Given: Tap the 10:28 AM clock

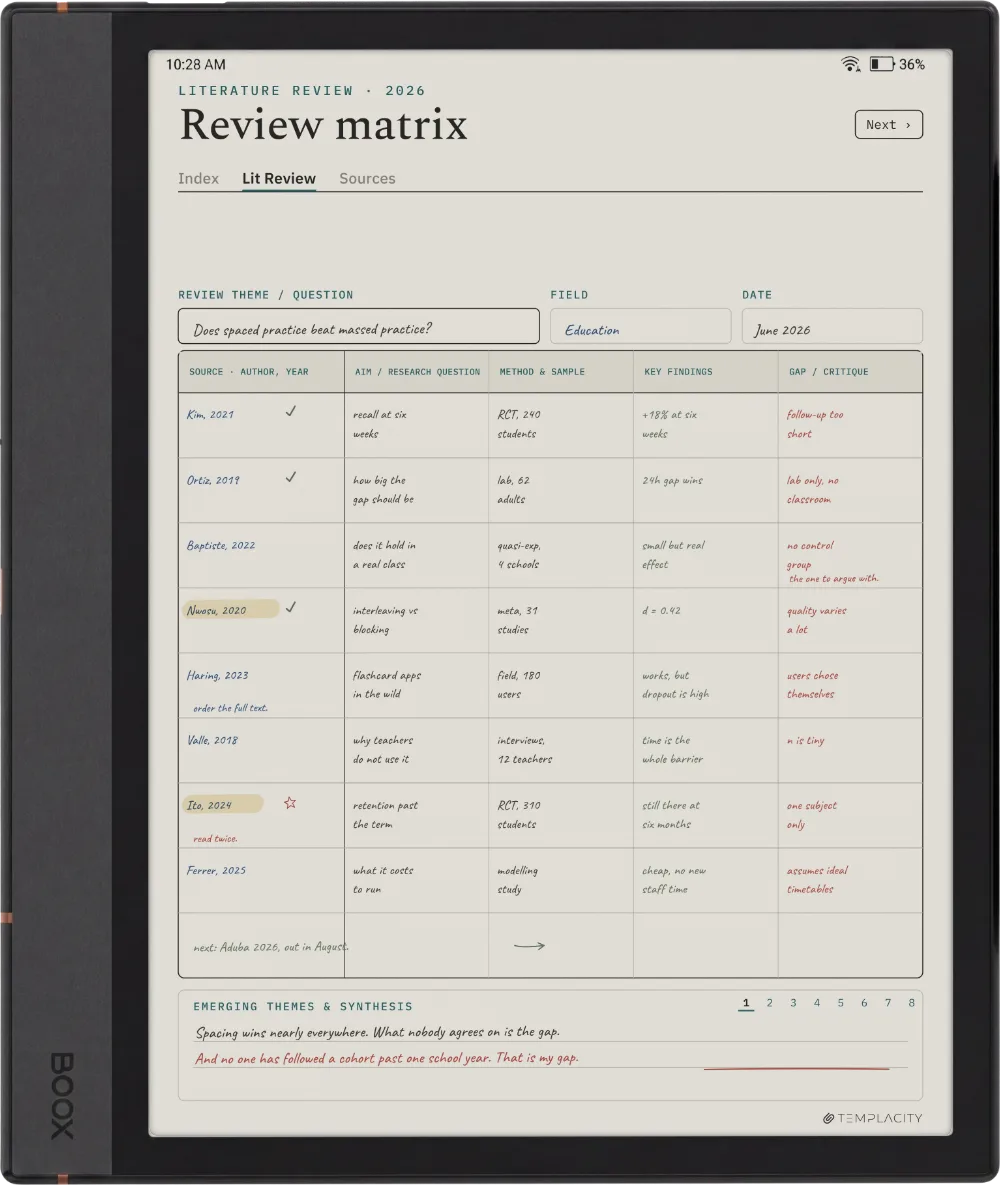Looking at the screenshot, I should [x=196, y=65].
